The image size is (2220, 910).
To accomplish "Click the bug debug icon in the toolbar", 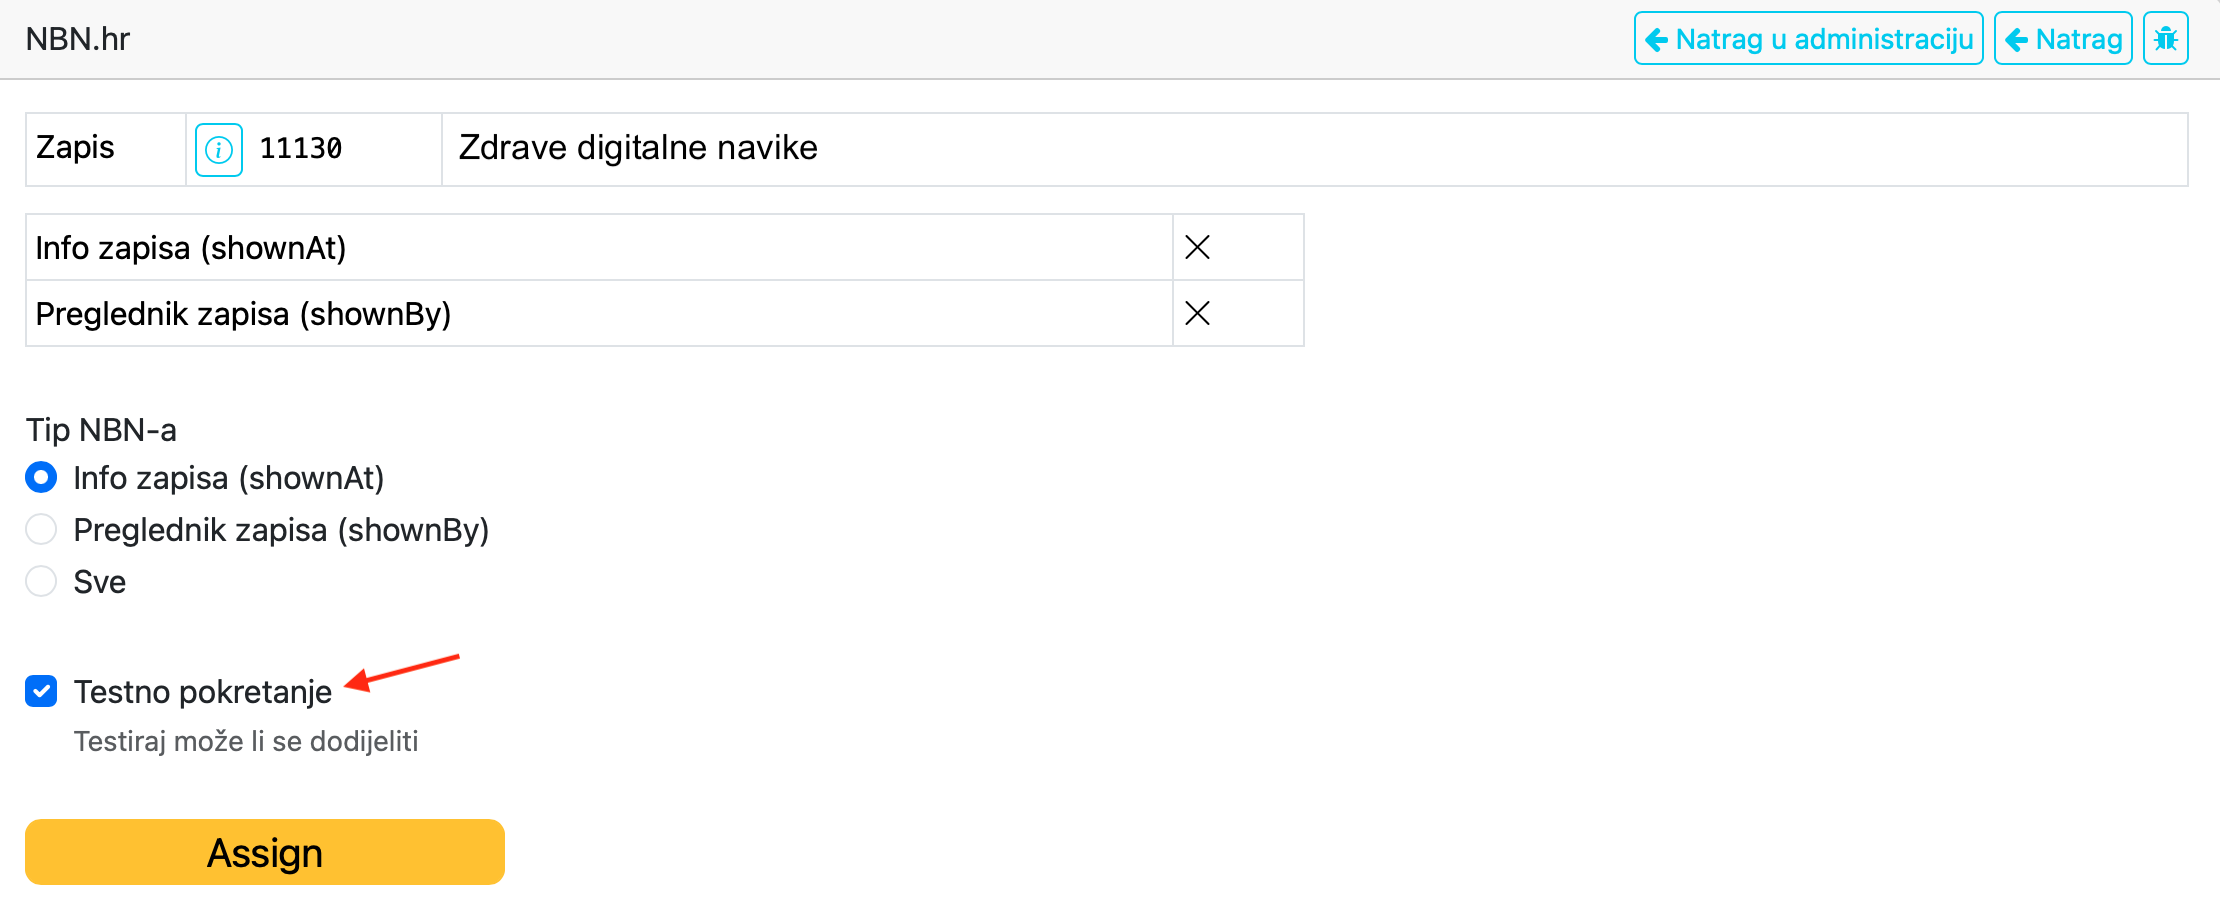I will [2166, 38].
